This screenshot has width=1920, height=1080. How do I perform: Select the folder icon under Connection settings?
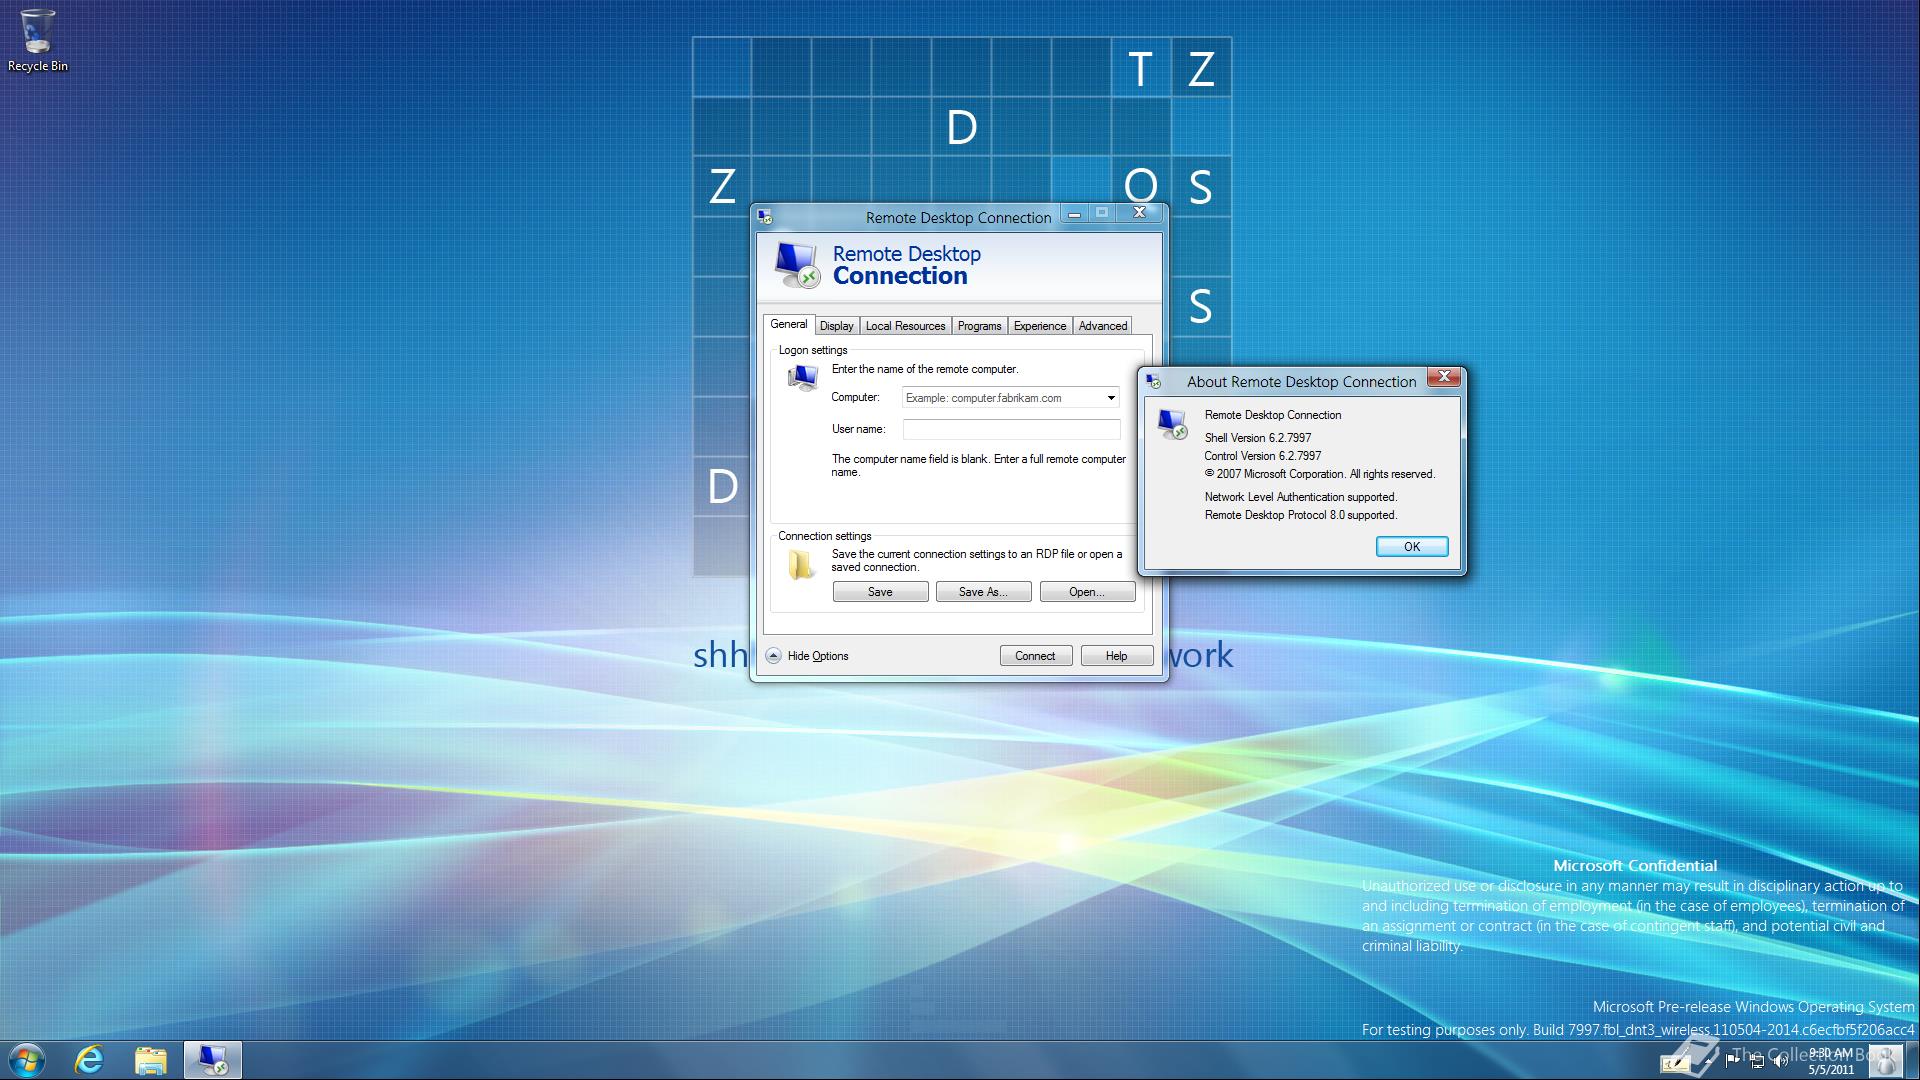[x=801, y=565]
